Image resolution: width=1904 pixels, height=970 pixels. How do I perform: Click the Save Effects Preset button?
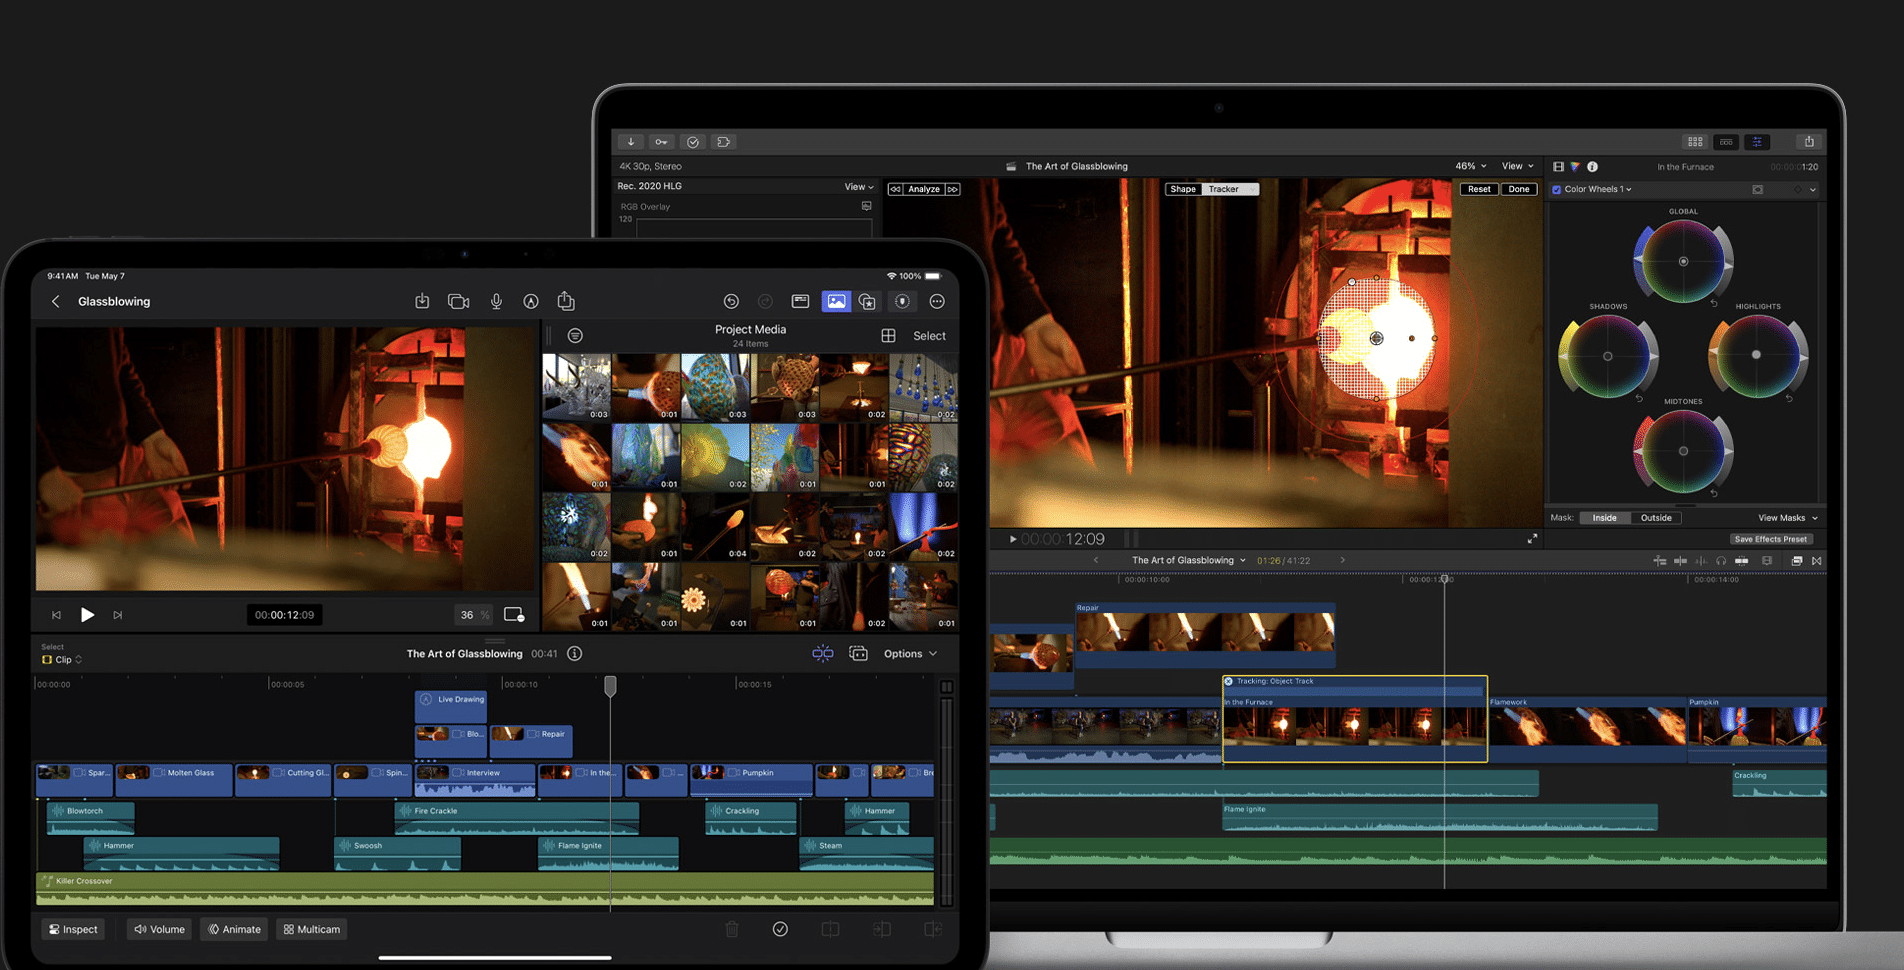(x=1770, y=539)
